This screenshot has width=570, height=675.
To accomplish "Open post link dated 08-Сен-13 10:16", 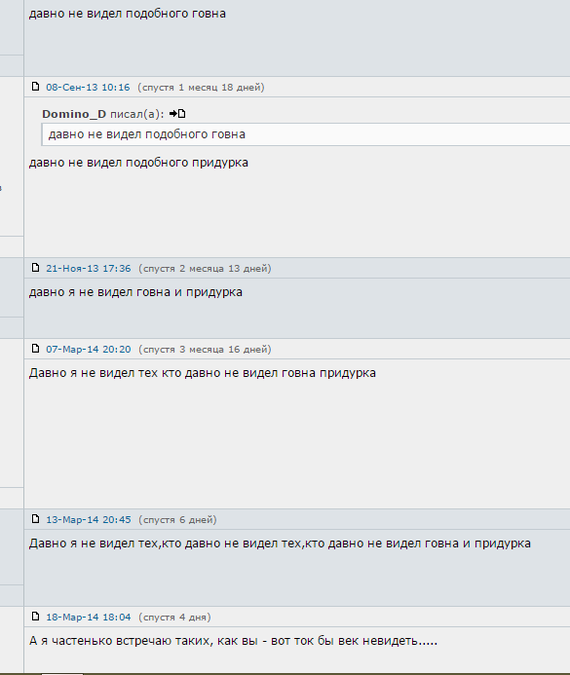I will pyautogui.click(x=88, y=87).
